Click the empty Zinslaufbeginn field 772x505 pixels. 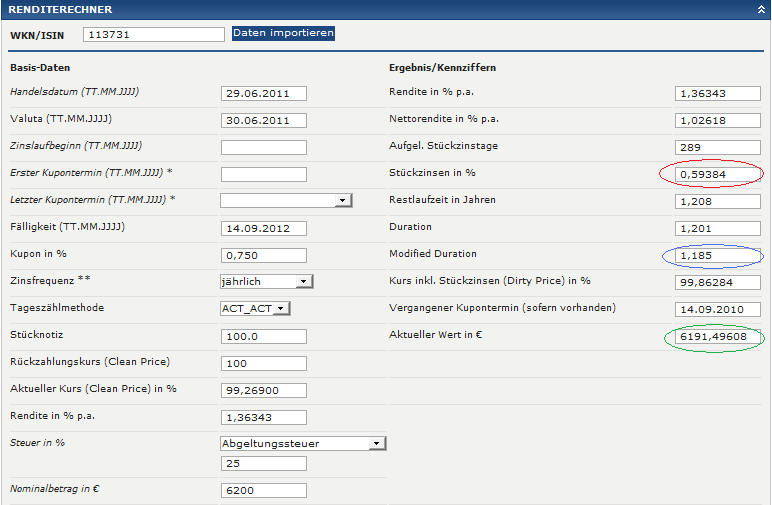pos(264,147)
